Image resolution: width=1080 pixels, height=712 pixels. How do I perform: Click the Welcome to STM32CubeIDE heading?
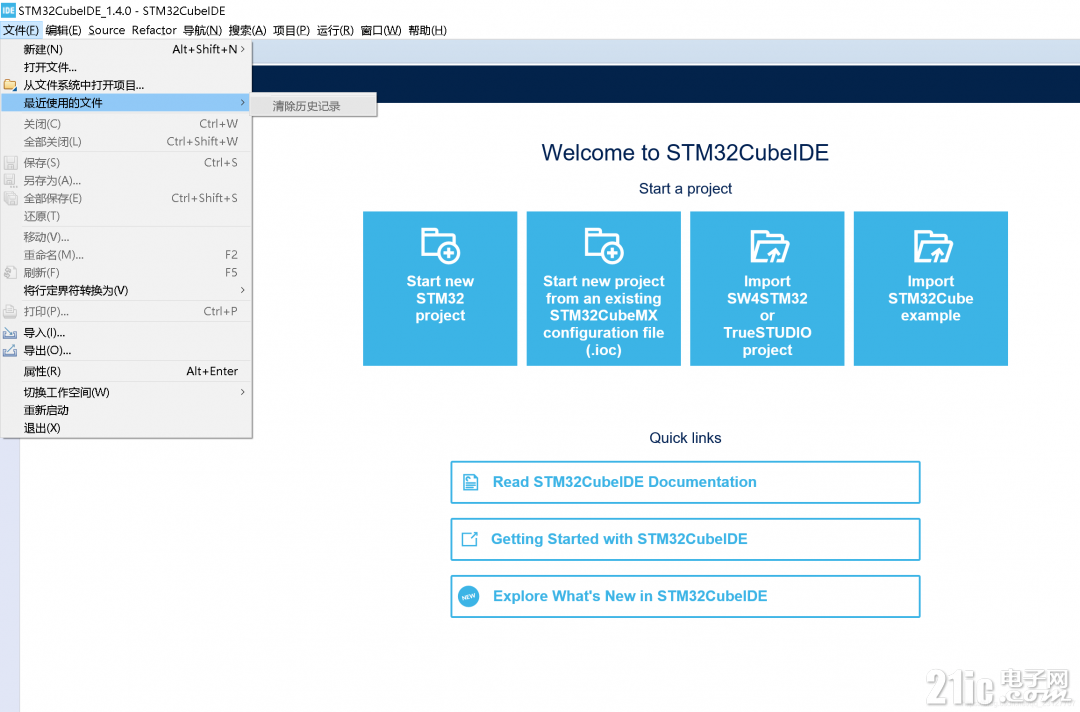685,152
